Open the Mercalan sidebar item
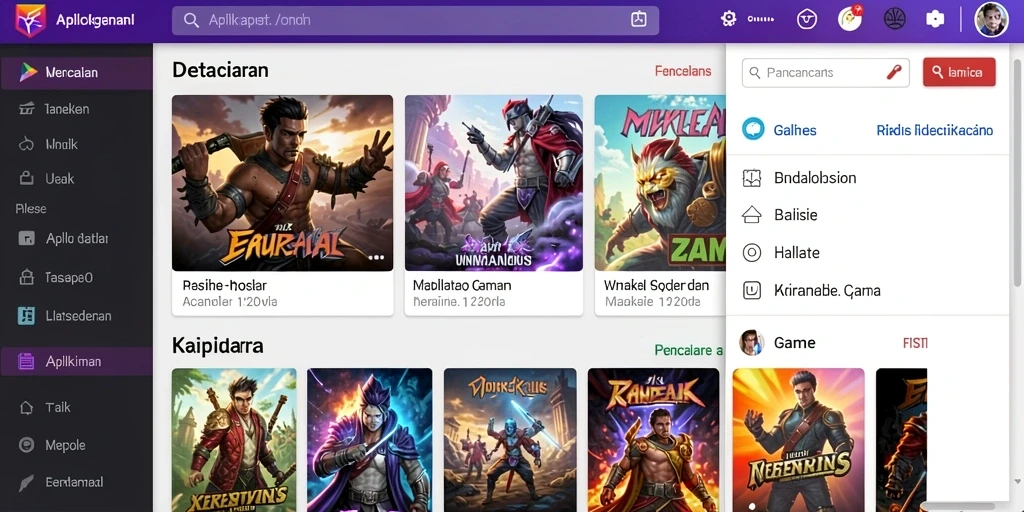 (x=76, y=72)
